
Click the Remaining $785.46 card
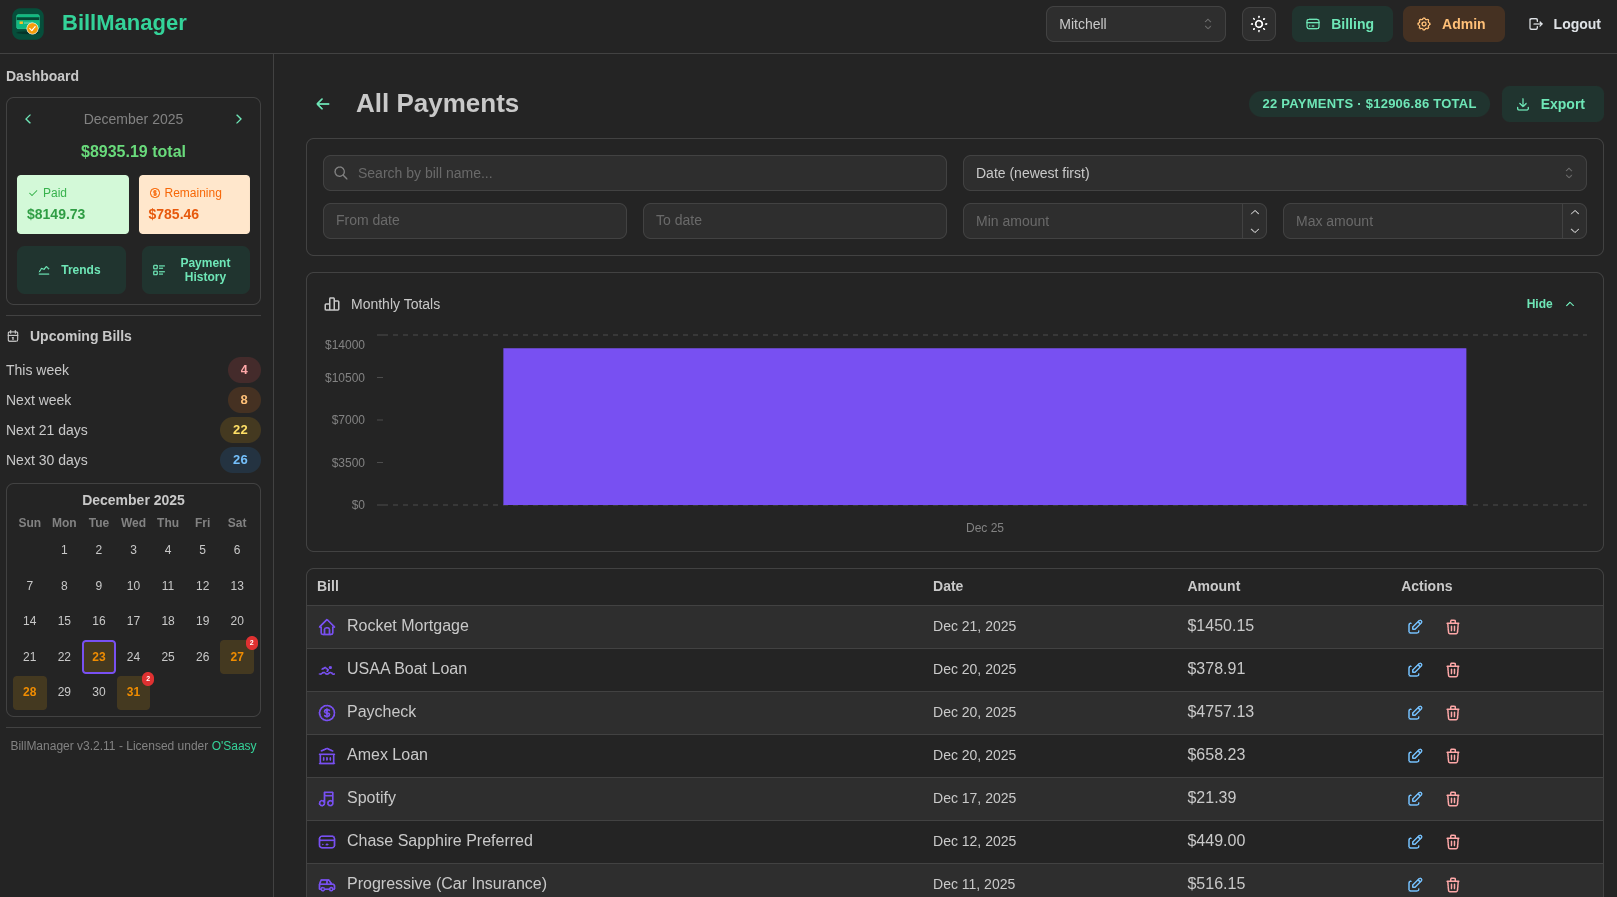(194, 204)
